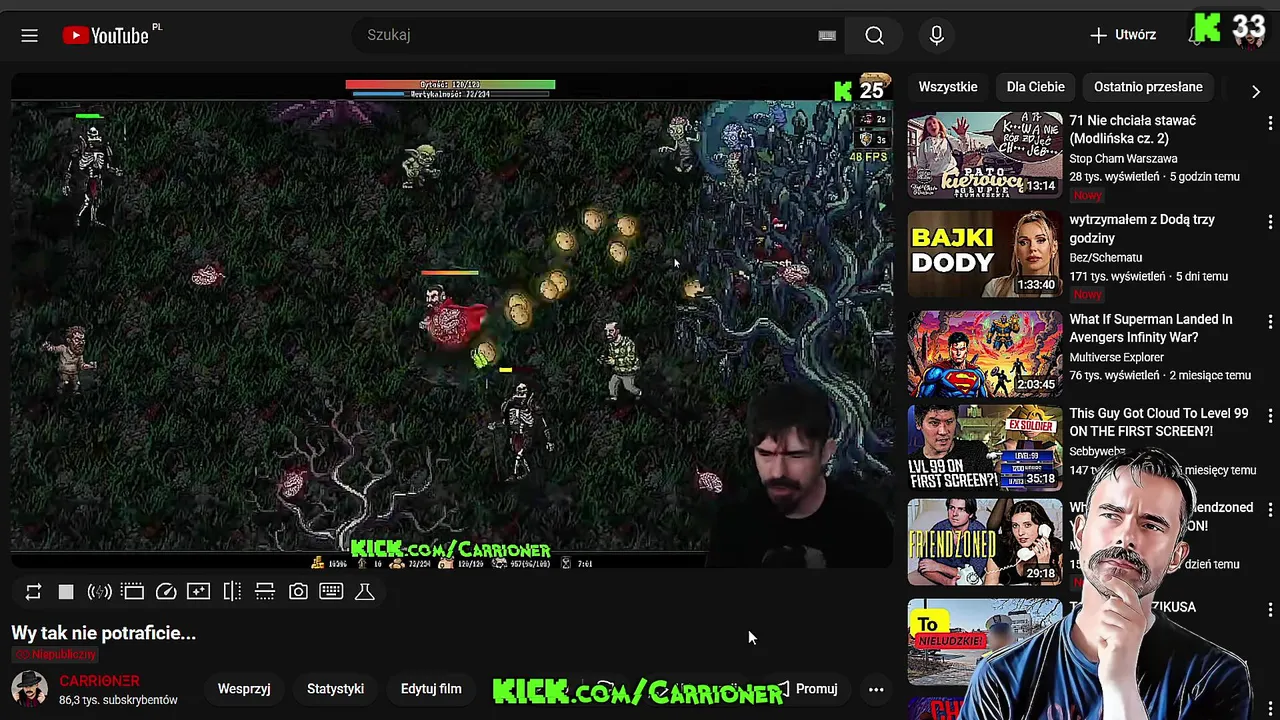
Task: Open Statystyki for this video
Action: pyautogui.click(x=335, y=689)
